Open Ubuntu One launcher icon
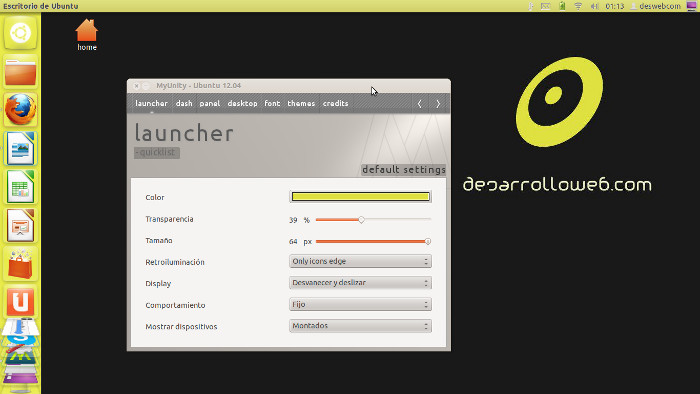The height and width of the screenshot is (394, 700). (21, 302)
